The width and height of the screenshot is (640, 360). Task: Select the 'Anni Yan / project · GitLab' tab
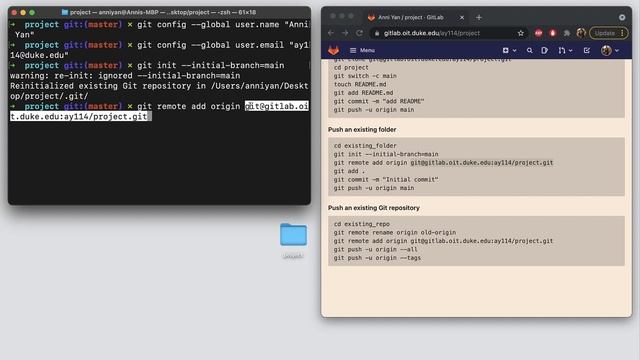click(x=411, y=18)
